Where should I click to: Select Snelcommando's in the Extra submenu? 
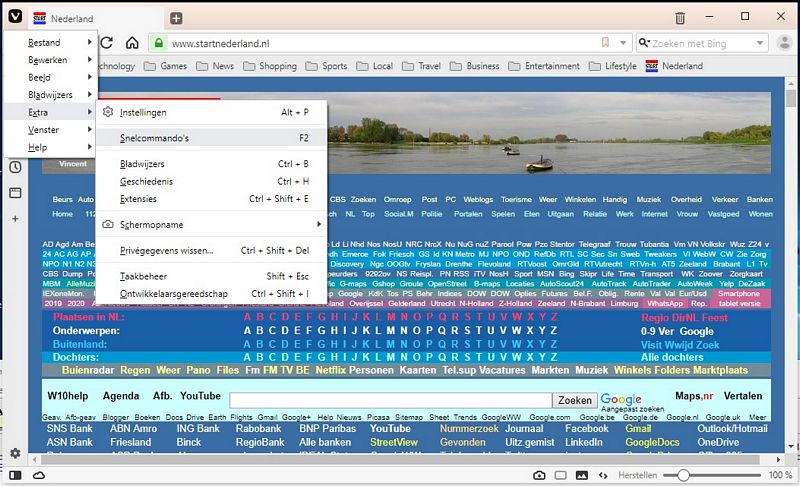(211, 138)
